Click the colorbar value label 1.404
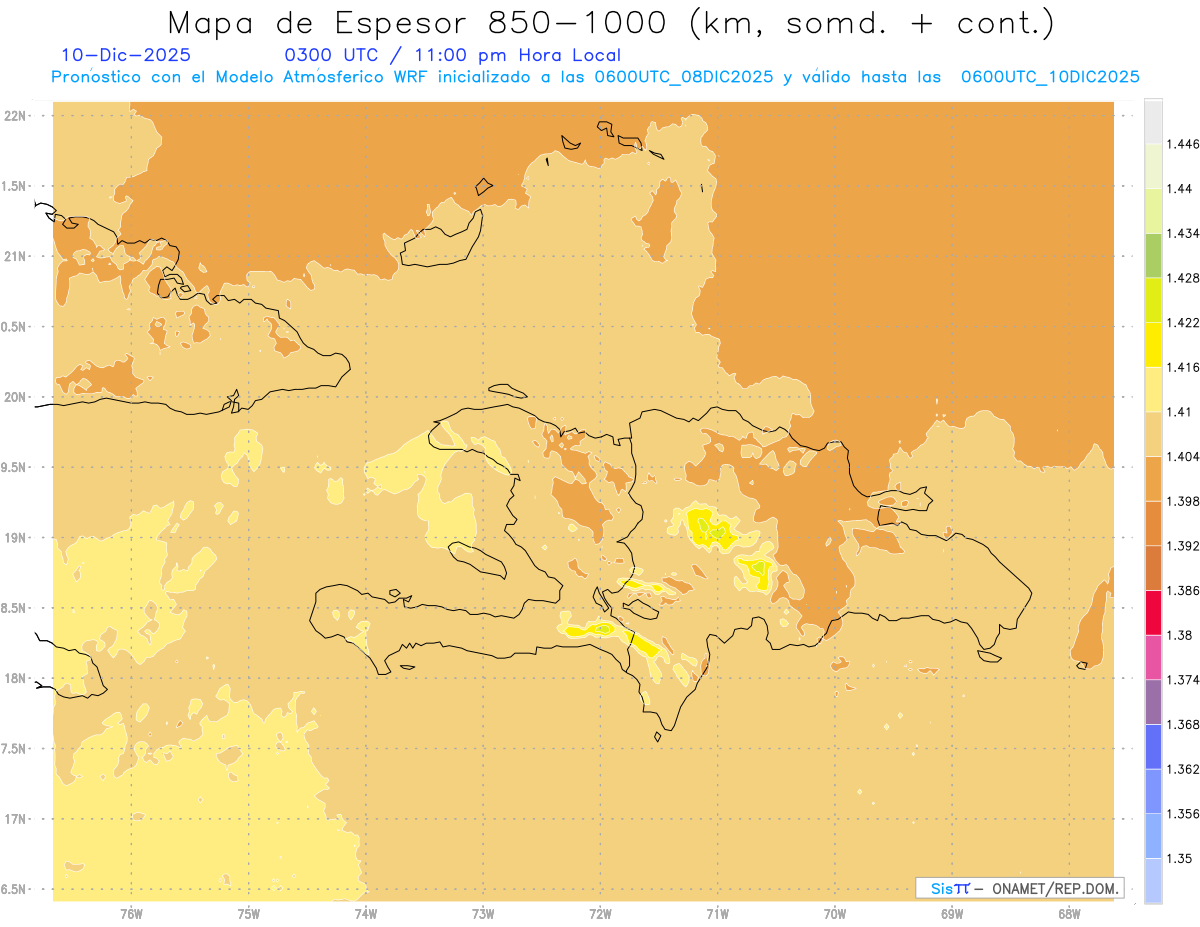The image size is (1200, 927). pyautogui.click(x=1183, y=456)
